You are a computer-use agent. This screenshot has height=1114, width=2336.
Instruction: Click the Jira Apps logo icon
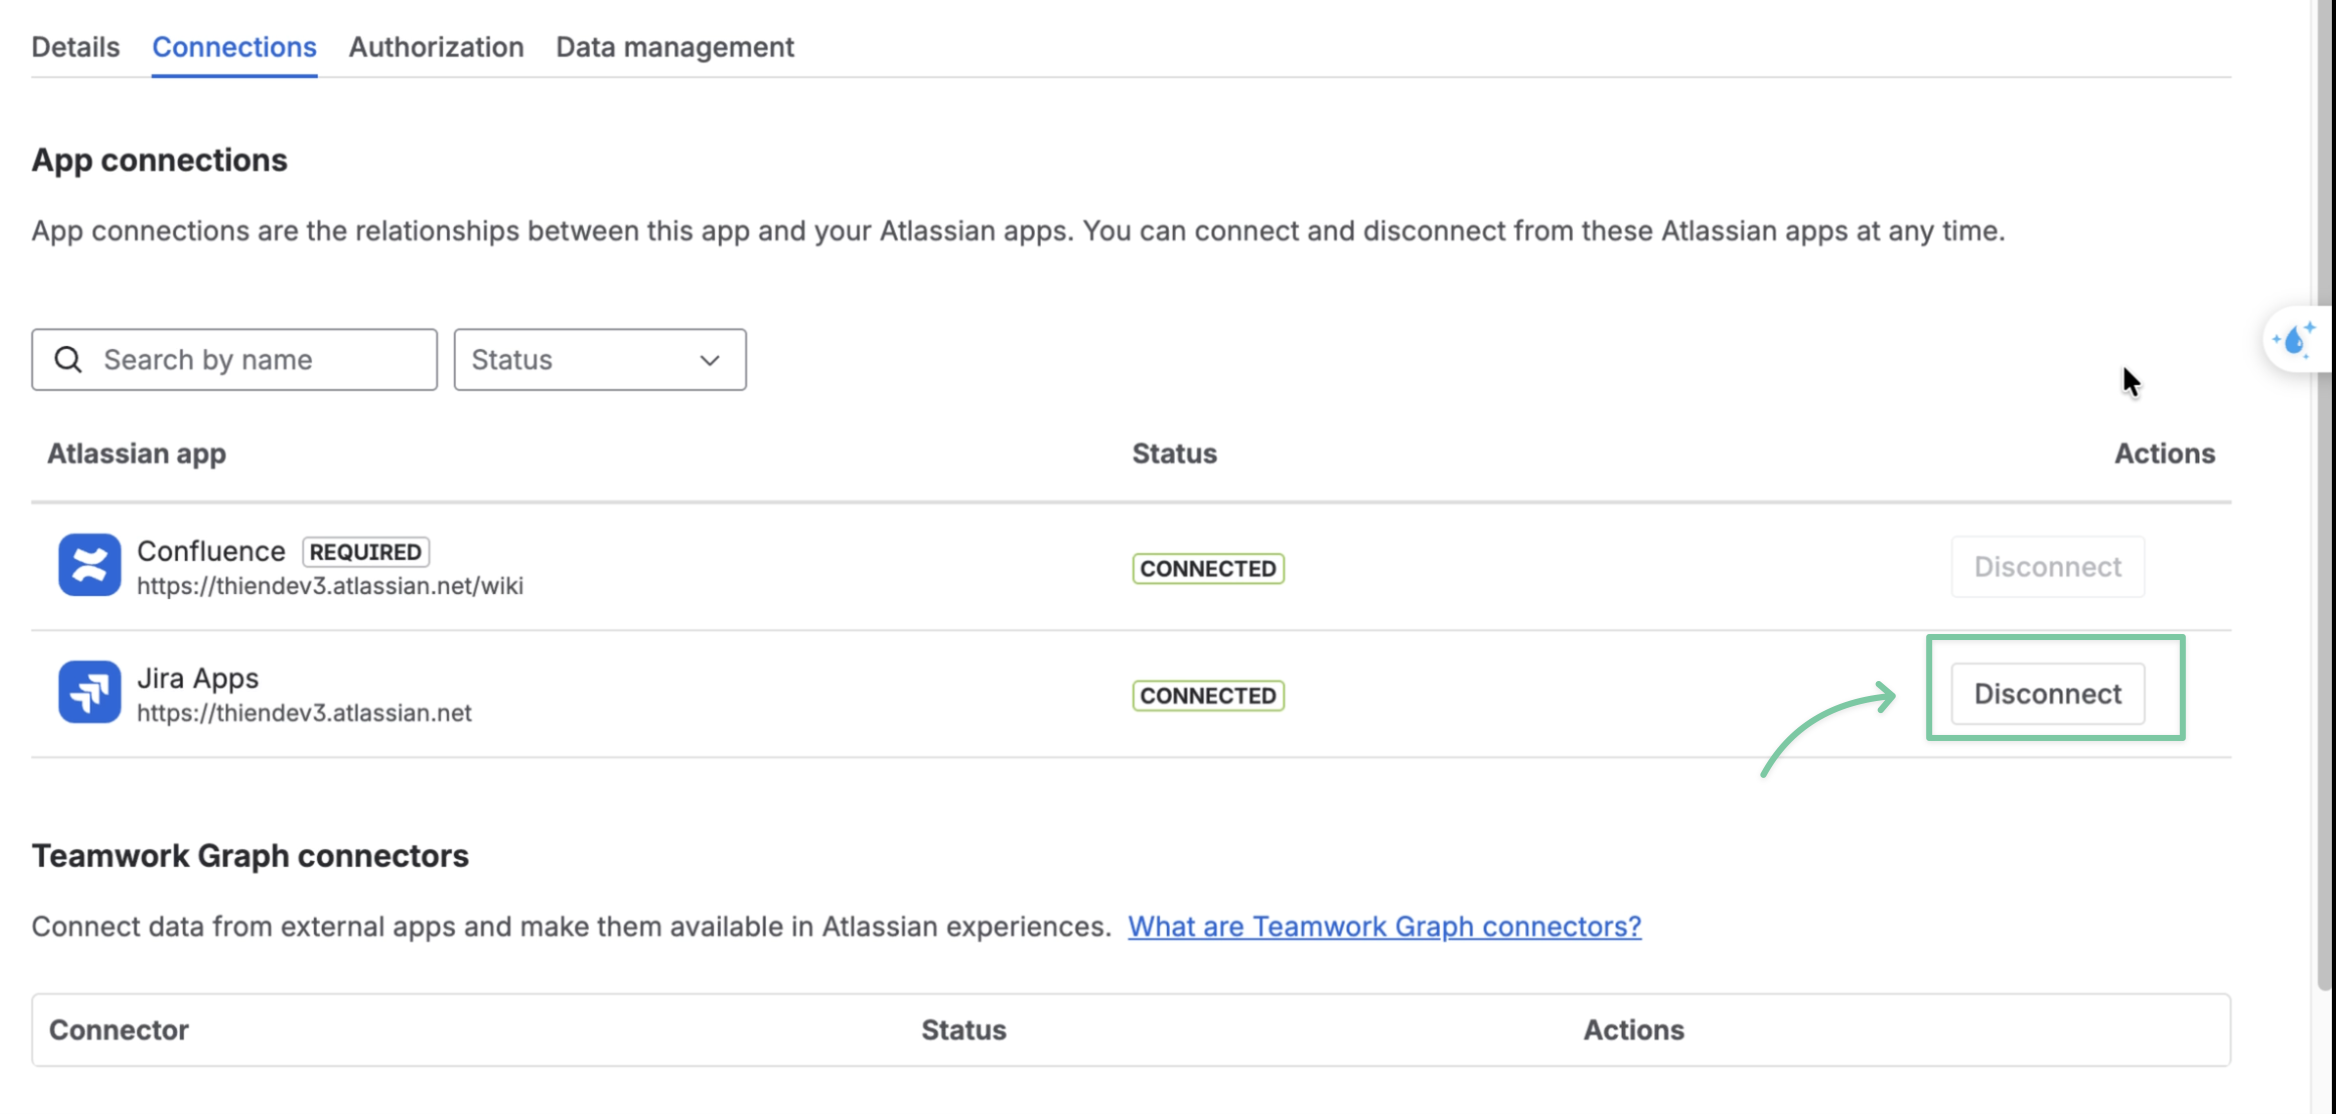(89, 692)
